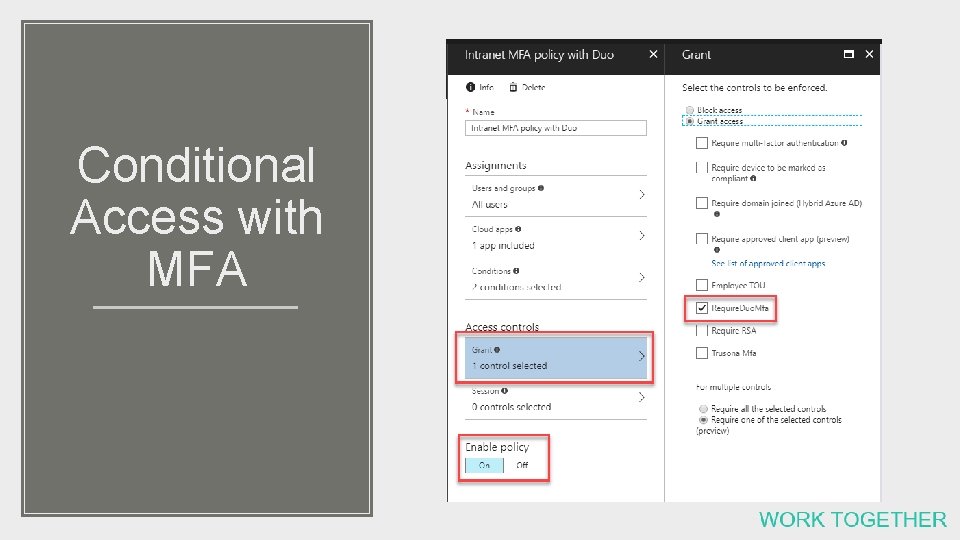Click the Info icon in policy toolbar
The height and width of the screenshot is (540, 960).
(x=470, y=87)
